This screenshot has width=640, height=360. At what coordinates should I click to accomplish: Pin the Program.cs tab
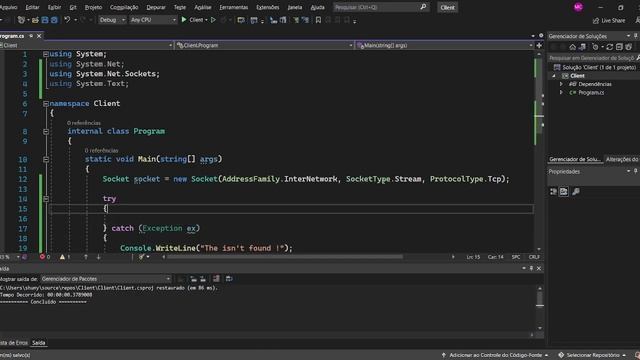[x=31, y=36]
